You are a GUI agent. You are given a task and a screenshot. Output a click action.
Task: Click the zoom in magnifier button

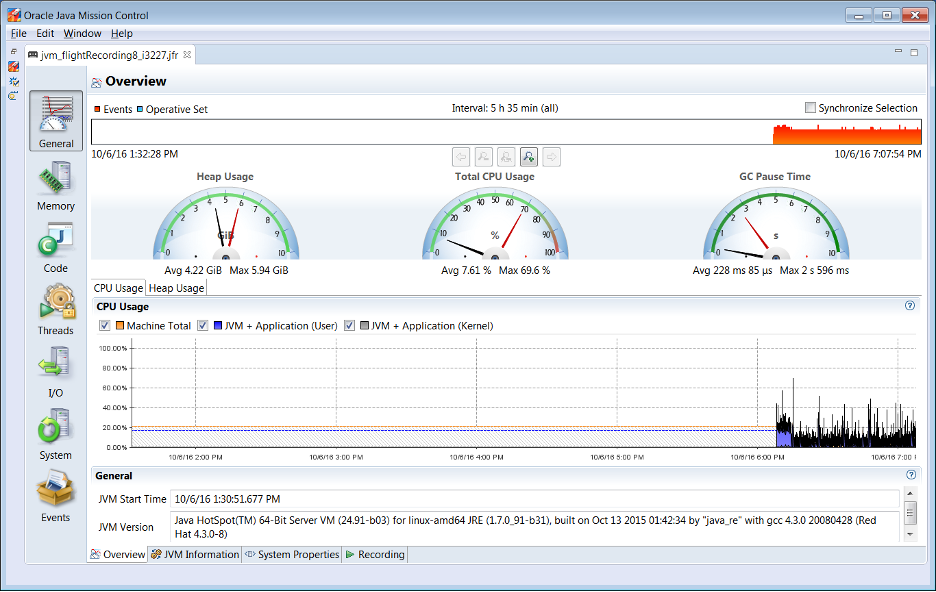(529, 157)
